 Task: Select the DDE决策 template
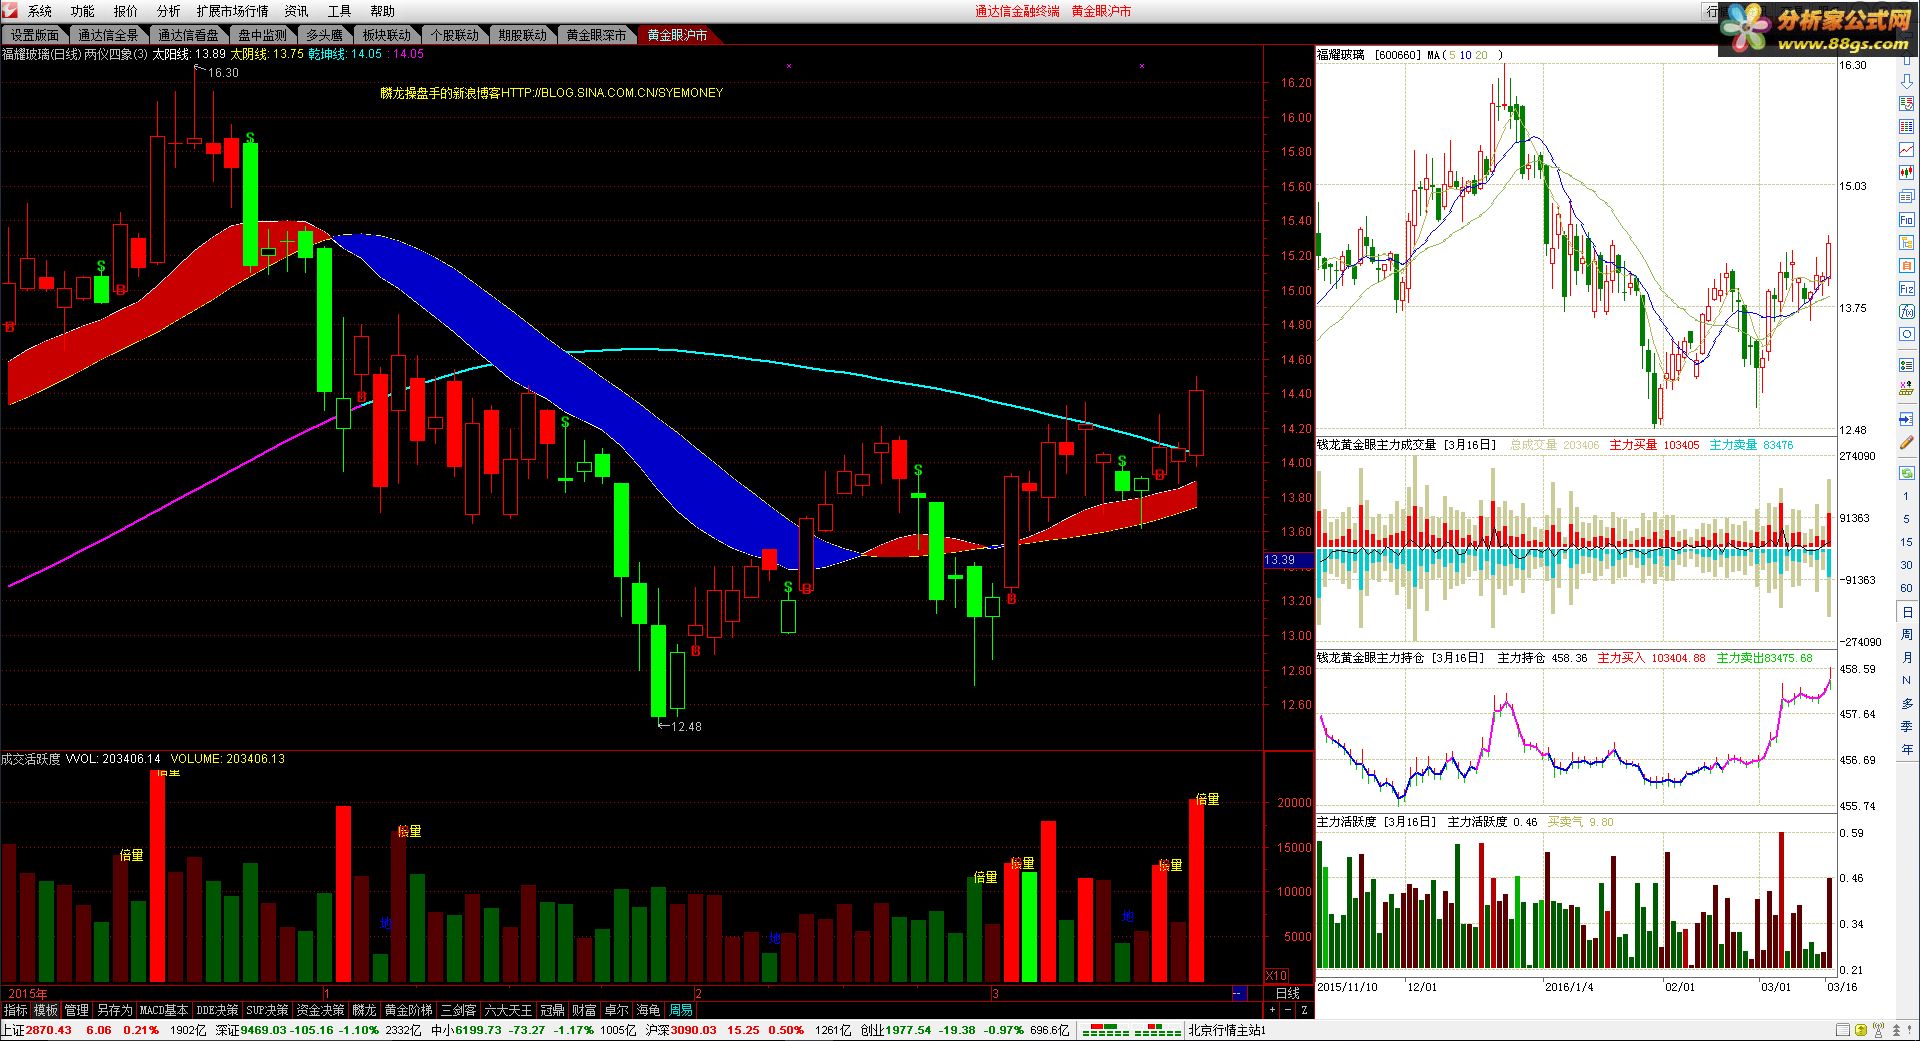[x=217, y=1010]
